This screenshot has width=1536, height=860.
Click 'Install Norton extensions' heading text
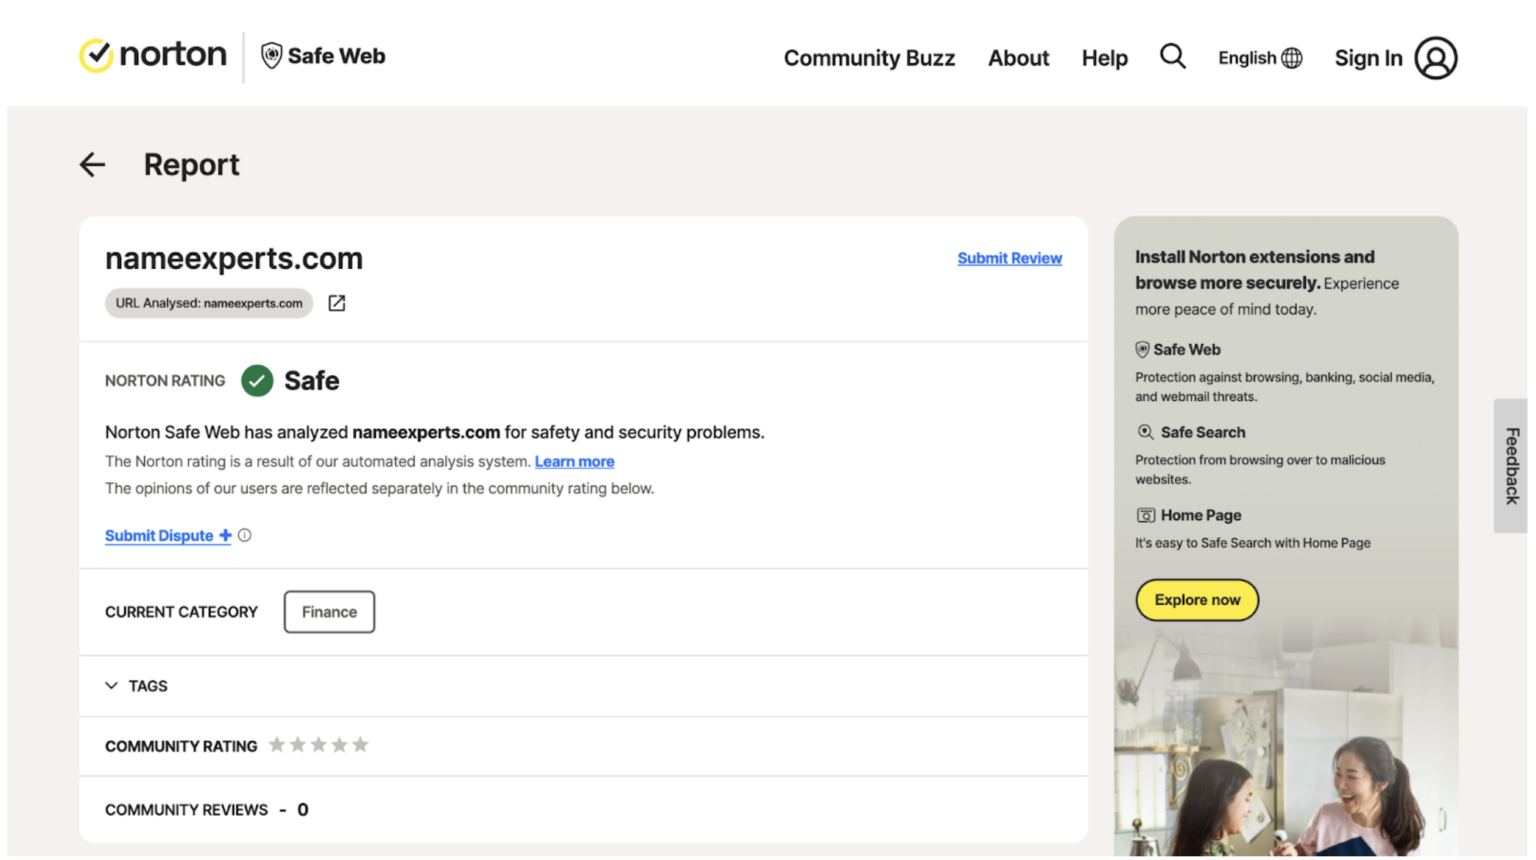[1254, 270]
